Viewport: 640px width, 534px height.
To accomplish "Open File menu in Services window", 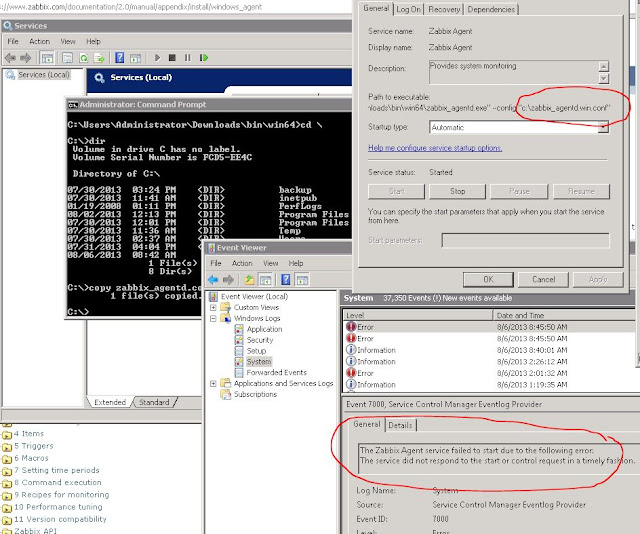I will [13, 41].
